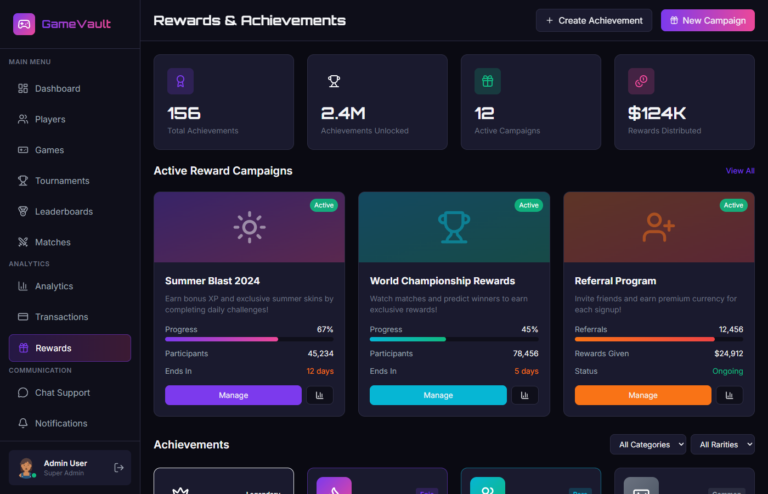Click the Total Achievements ribbon icon
768x494 pixels.
coord(180,81)
